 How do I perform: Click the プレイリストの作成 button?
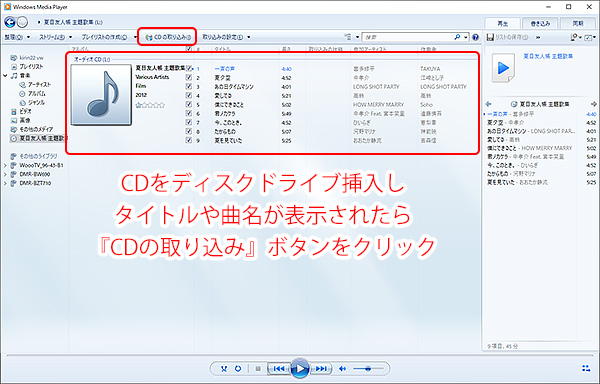point(104,37)
